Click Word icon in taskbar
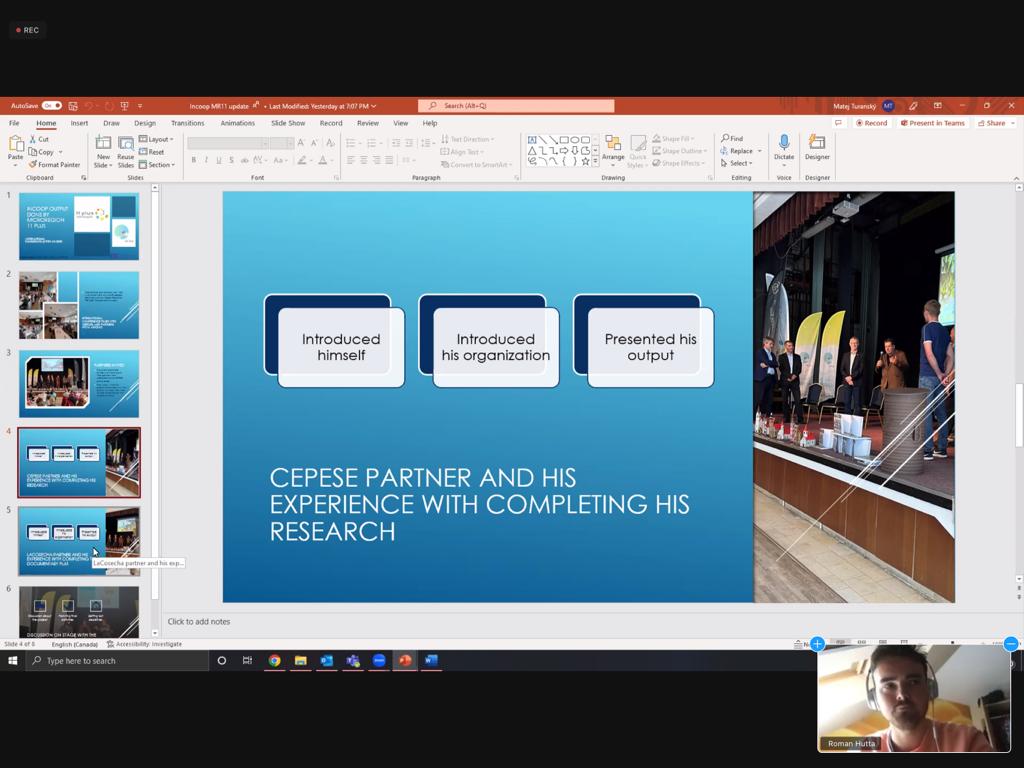The height and width of the screenshot is (768, 1024). [431, 660]
